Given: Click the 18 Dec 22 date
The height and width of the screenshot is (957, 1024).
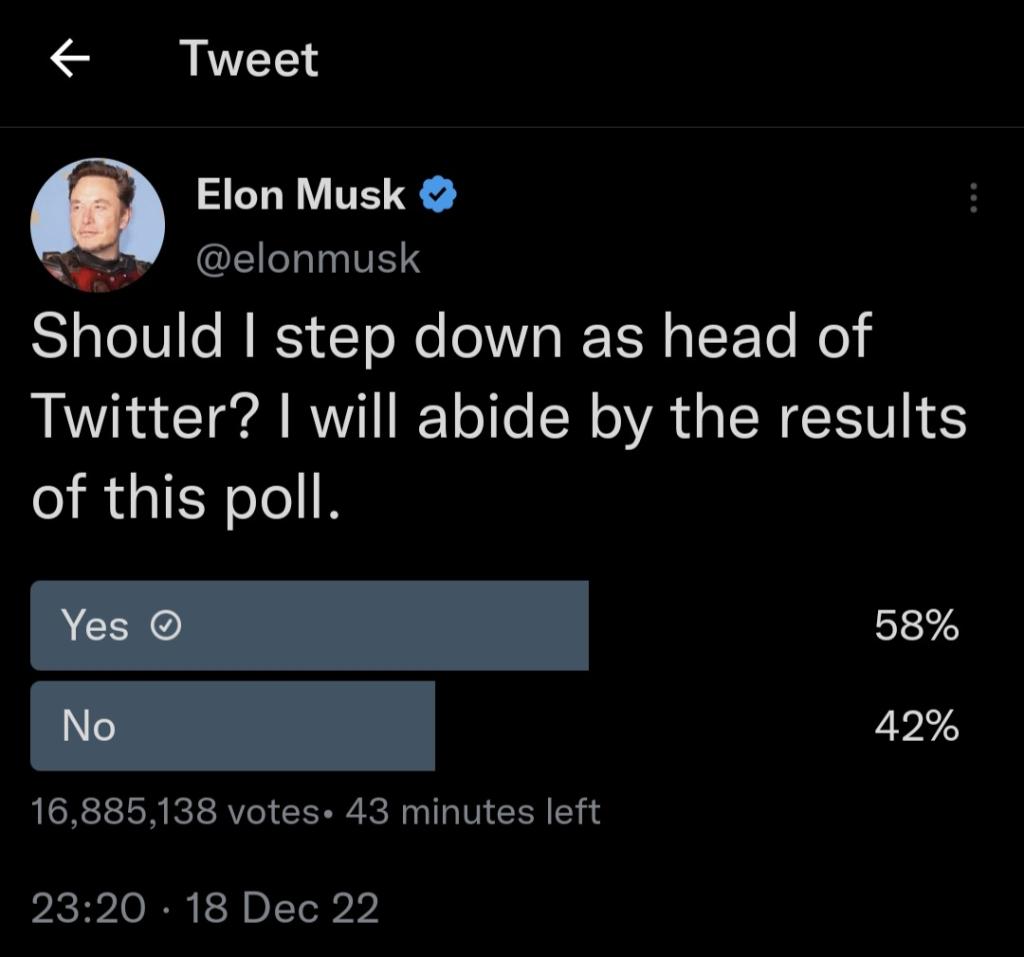Looking at the screenshot, I should click(x=283, y=907).
